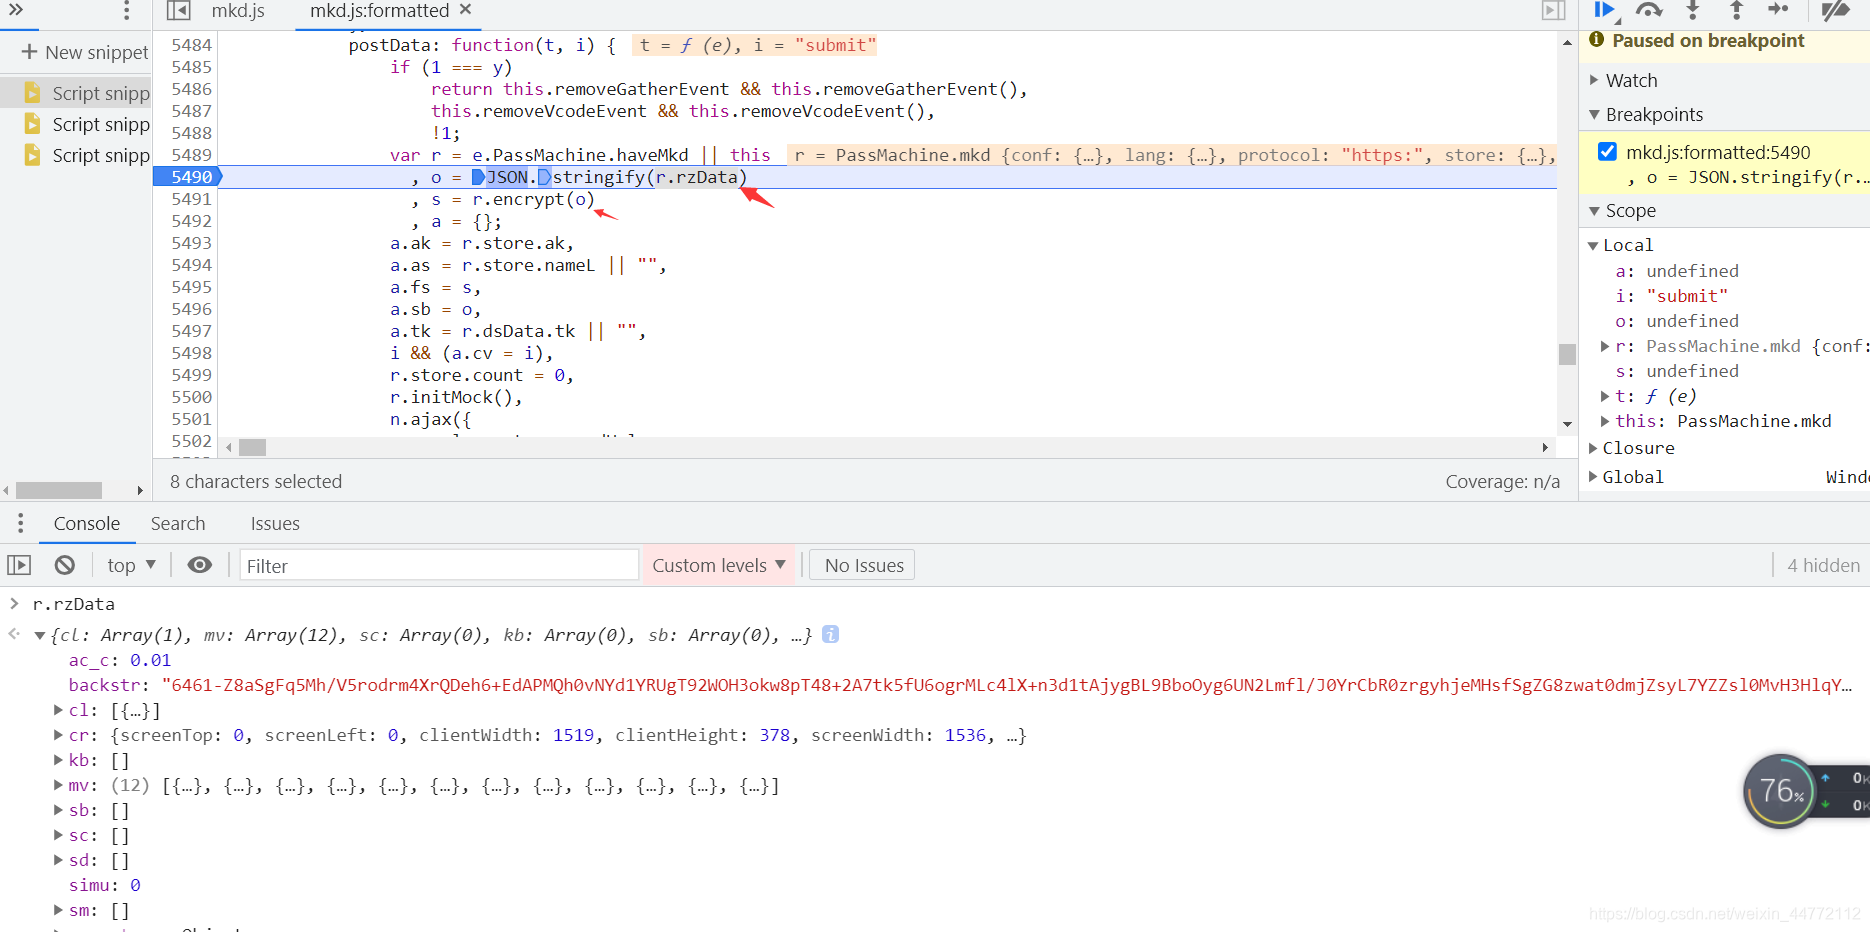This screenshot has height=932, width=1870.
Task: Uncheck breakpoint mkd.js:formatted:5490
Action: click(1607, 152)
